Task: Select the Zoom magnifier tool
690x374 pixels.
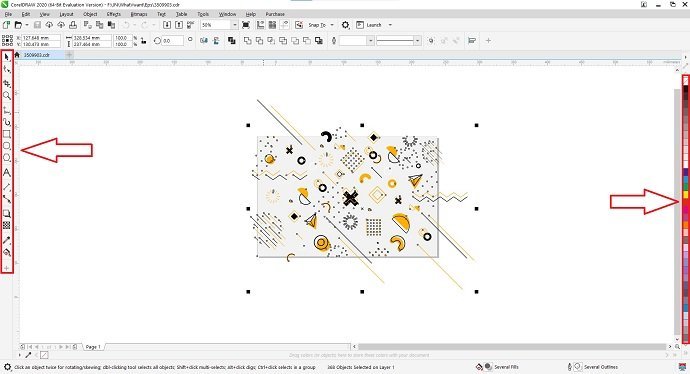Action: pos(7,95)
